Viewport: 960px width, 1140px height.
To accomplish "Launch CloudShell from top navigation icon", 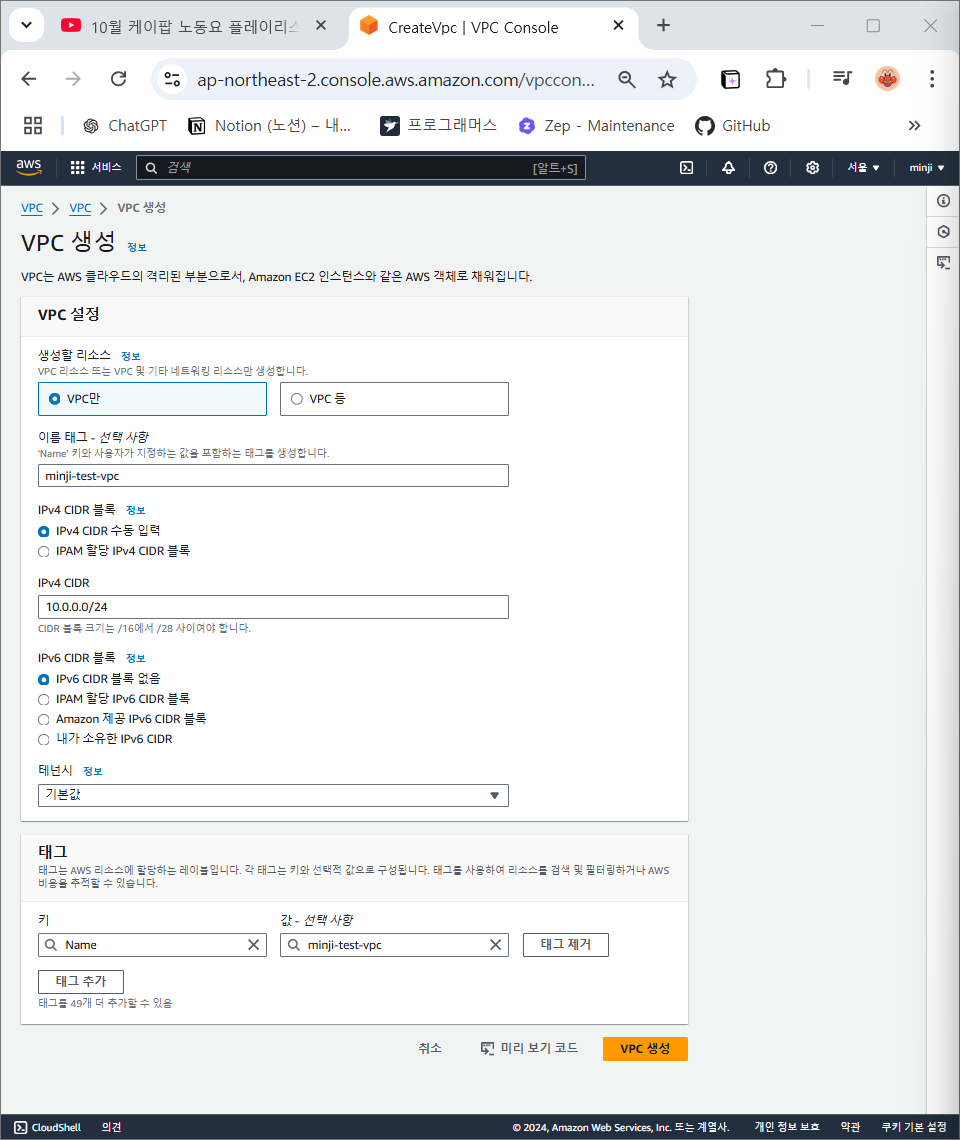I will coord(686,168).
